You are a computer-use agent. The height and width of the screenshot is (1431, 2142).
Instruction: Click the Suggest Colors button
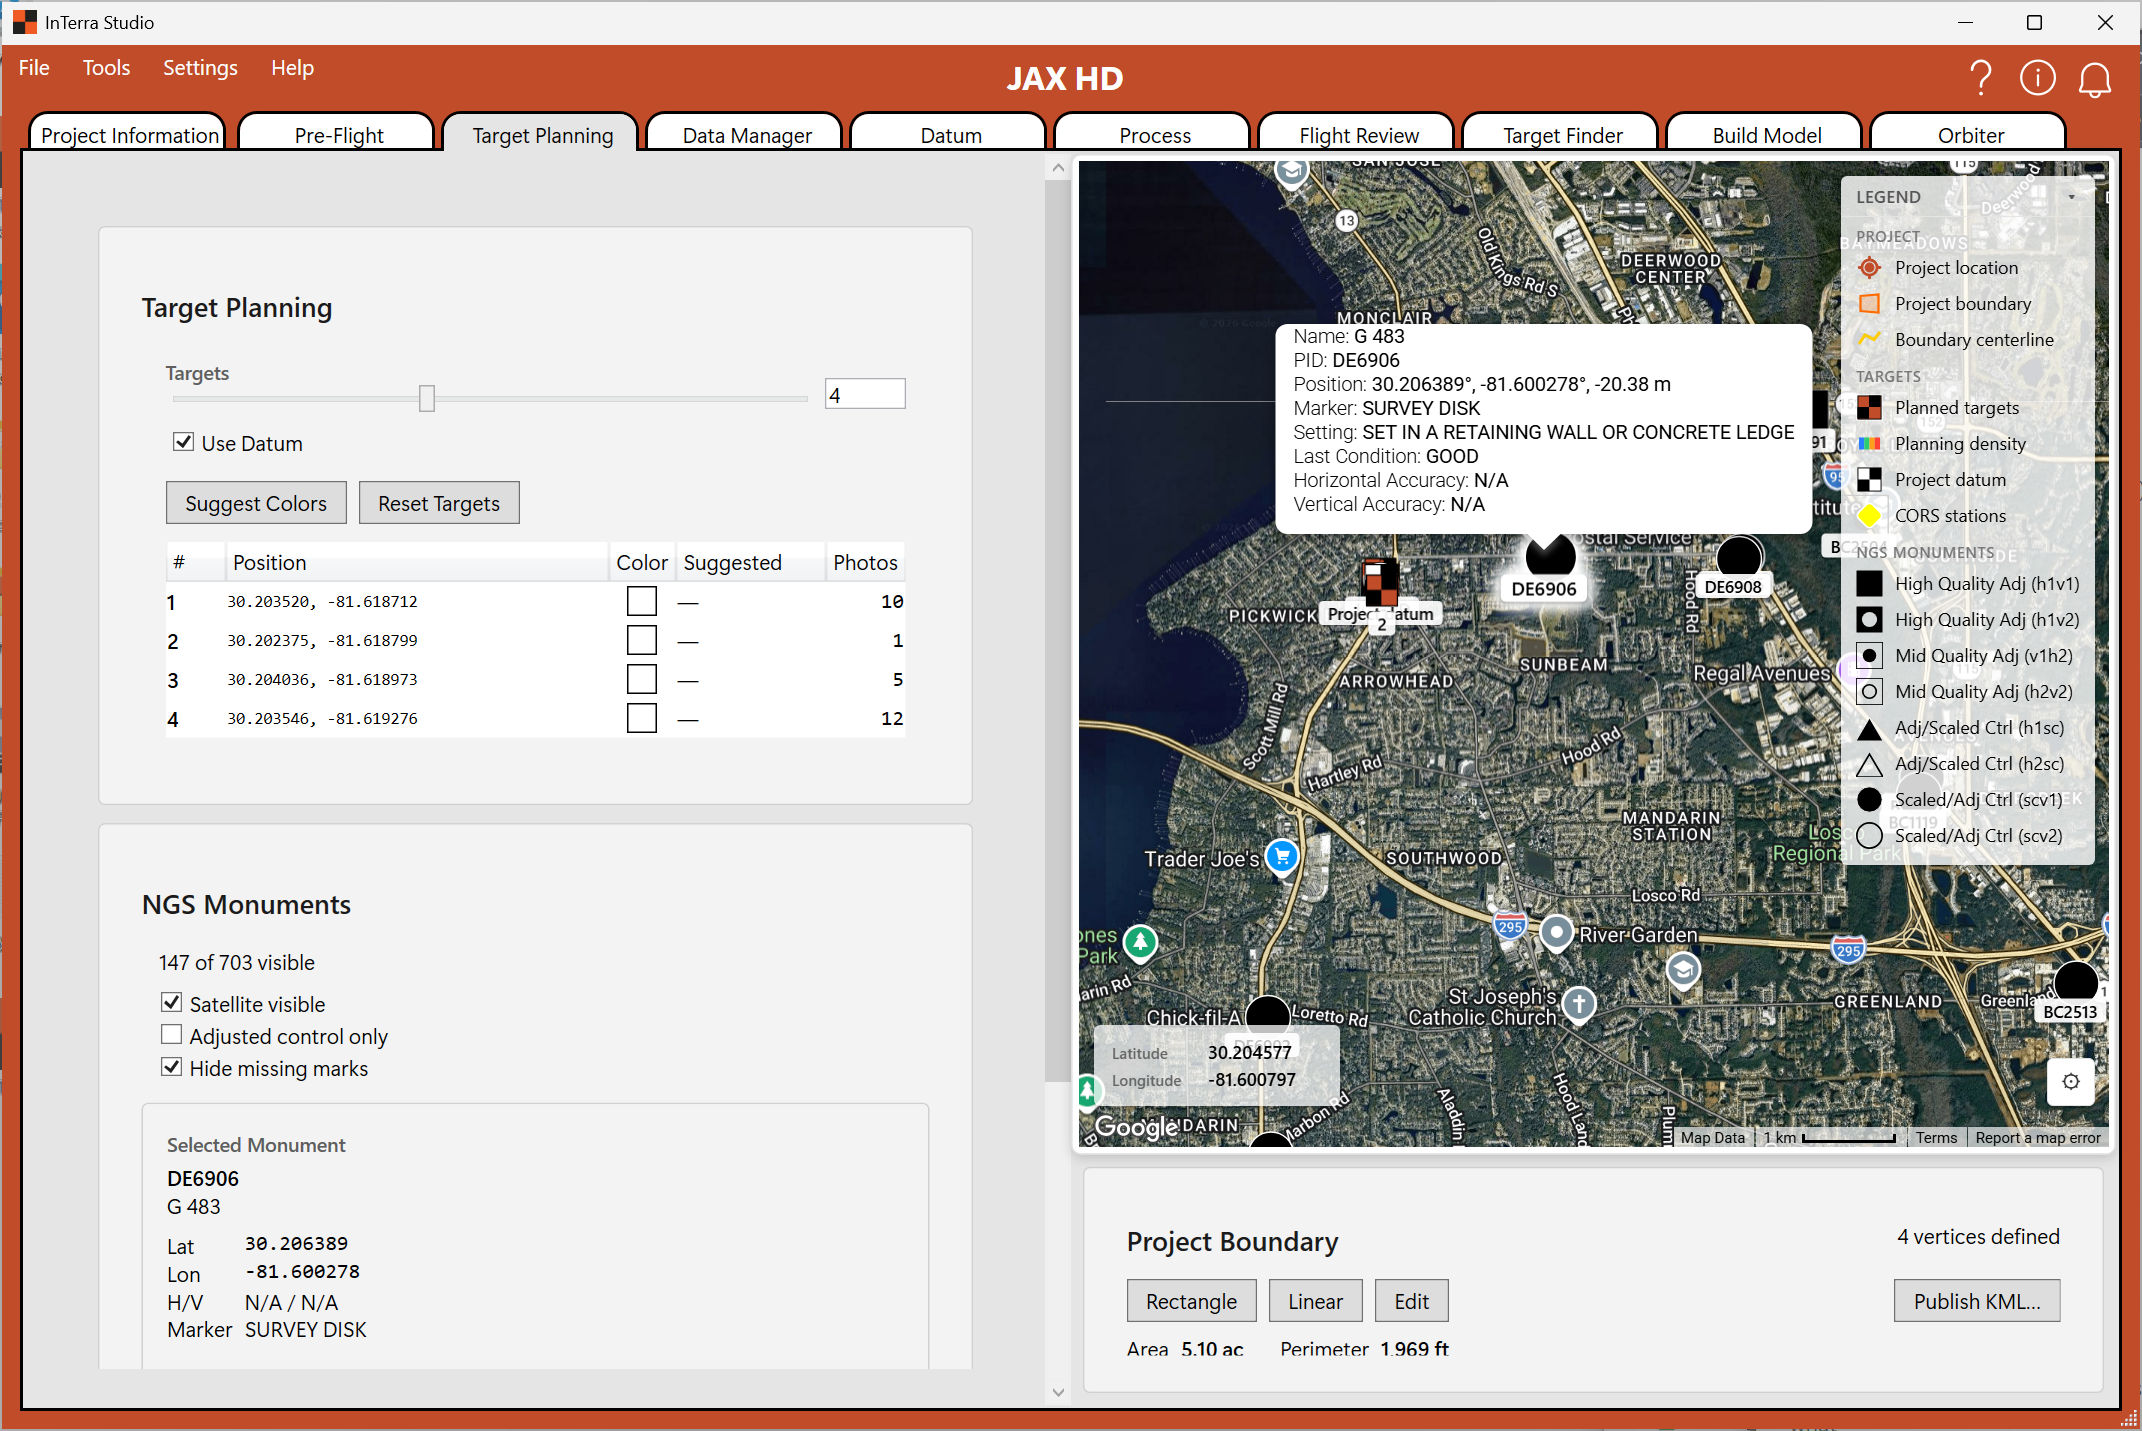[x=256, y=503]
